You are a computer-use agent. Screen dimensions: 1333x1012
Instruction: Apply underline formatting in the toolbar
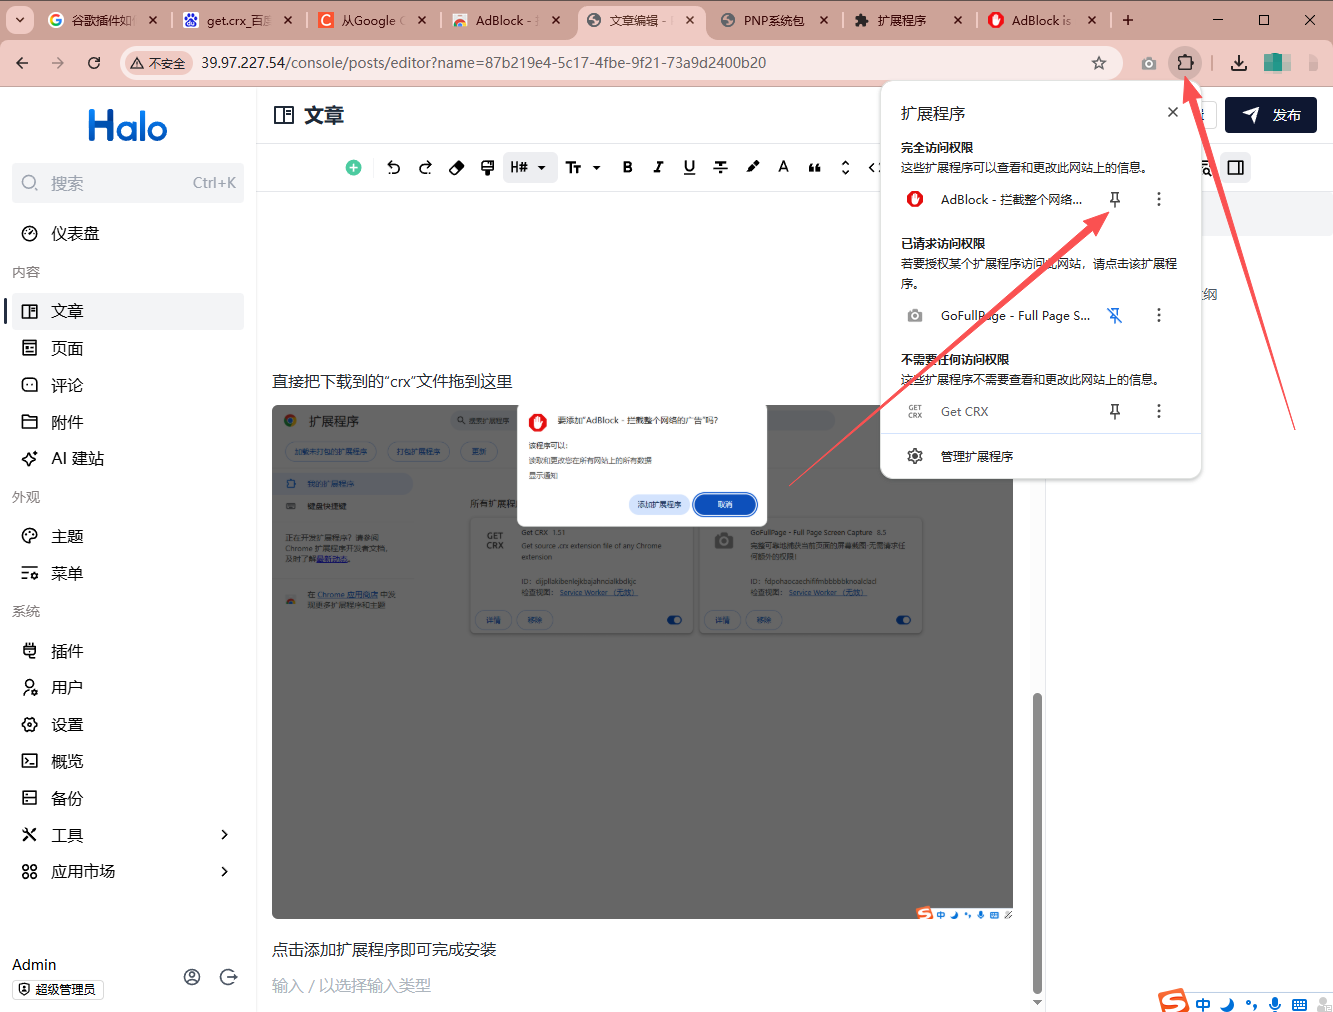689,168
